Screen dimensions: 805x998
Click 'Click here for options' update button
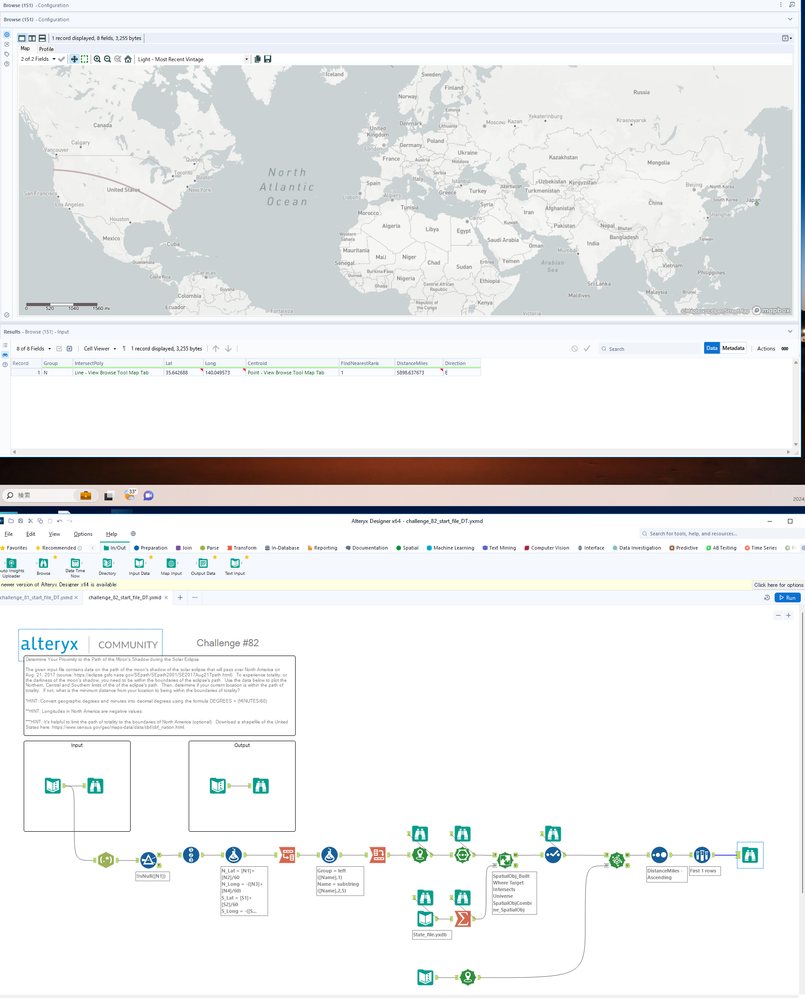(x=778, y=584)
